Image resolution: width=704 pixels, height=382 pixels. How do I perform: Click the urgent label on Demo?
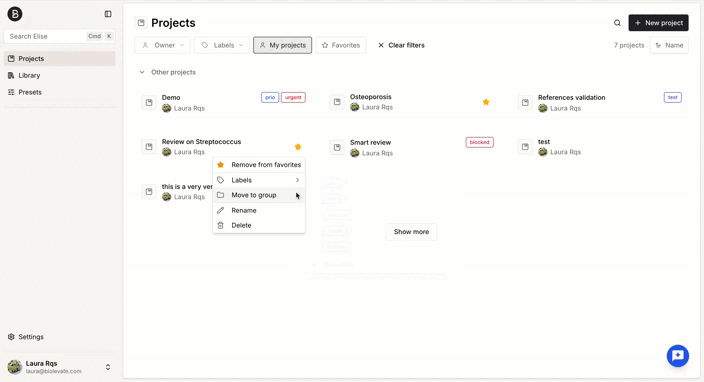click(x=293, y=97)
